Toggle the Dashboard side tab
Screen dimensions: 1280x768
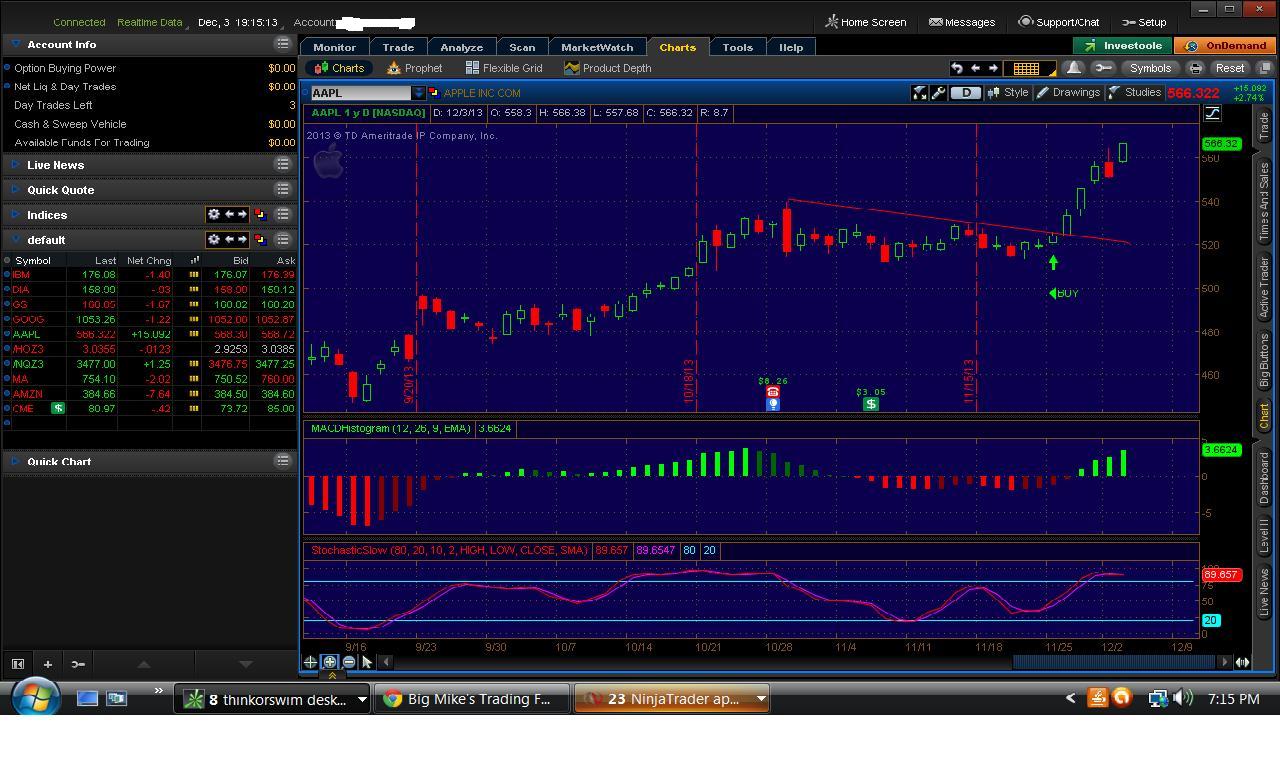(1264, 476)
